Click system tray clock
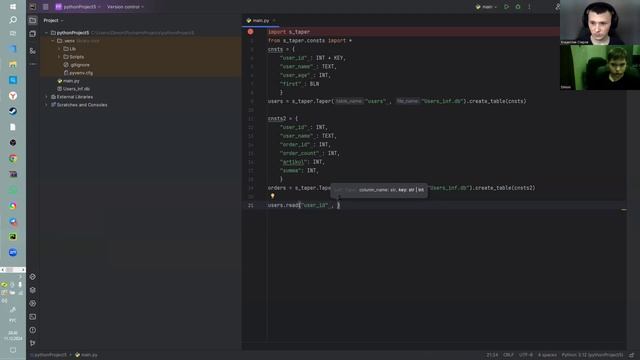640x360 pixels. 13,336
